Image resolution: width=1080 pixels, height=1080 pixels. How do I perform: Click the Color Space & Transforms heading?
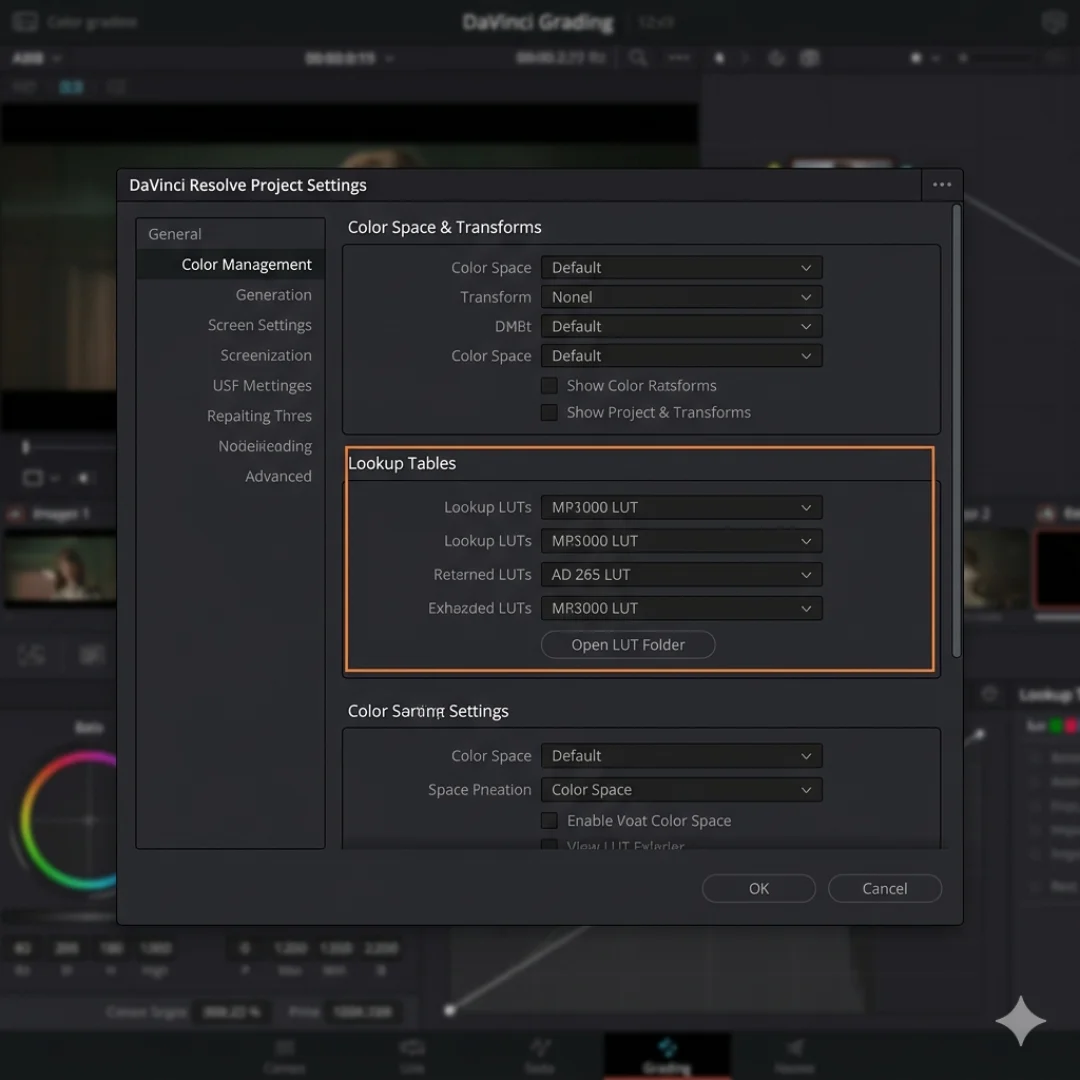pos(444,227)
